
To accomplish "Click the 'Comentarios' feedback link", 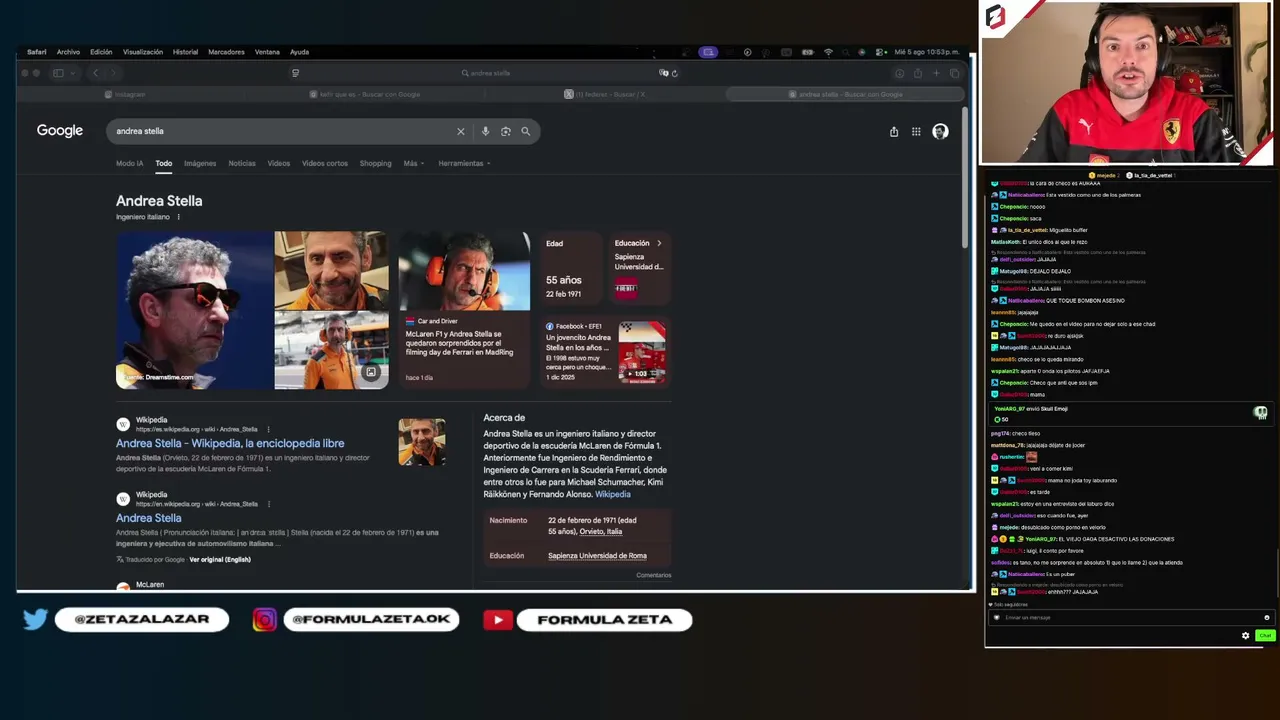I will [x=654, y=575].
